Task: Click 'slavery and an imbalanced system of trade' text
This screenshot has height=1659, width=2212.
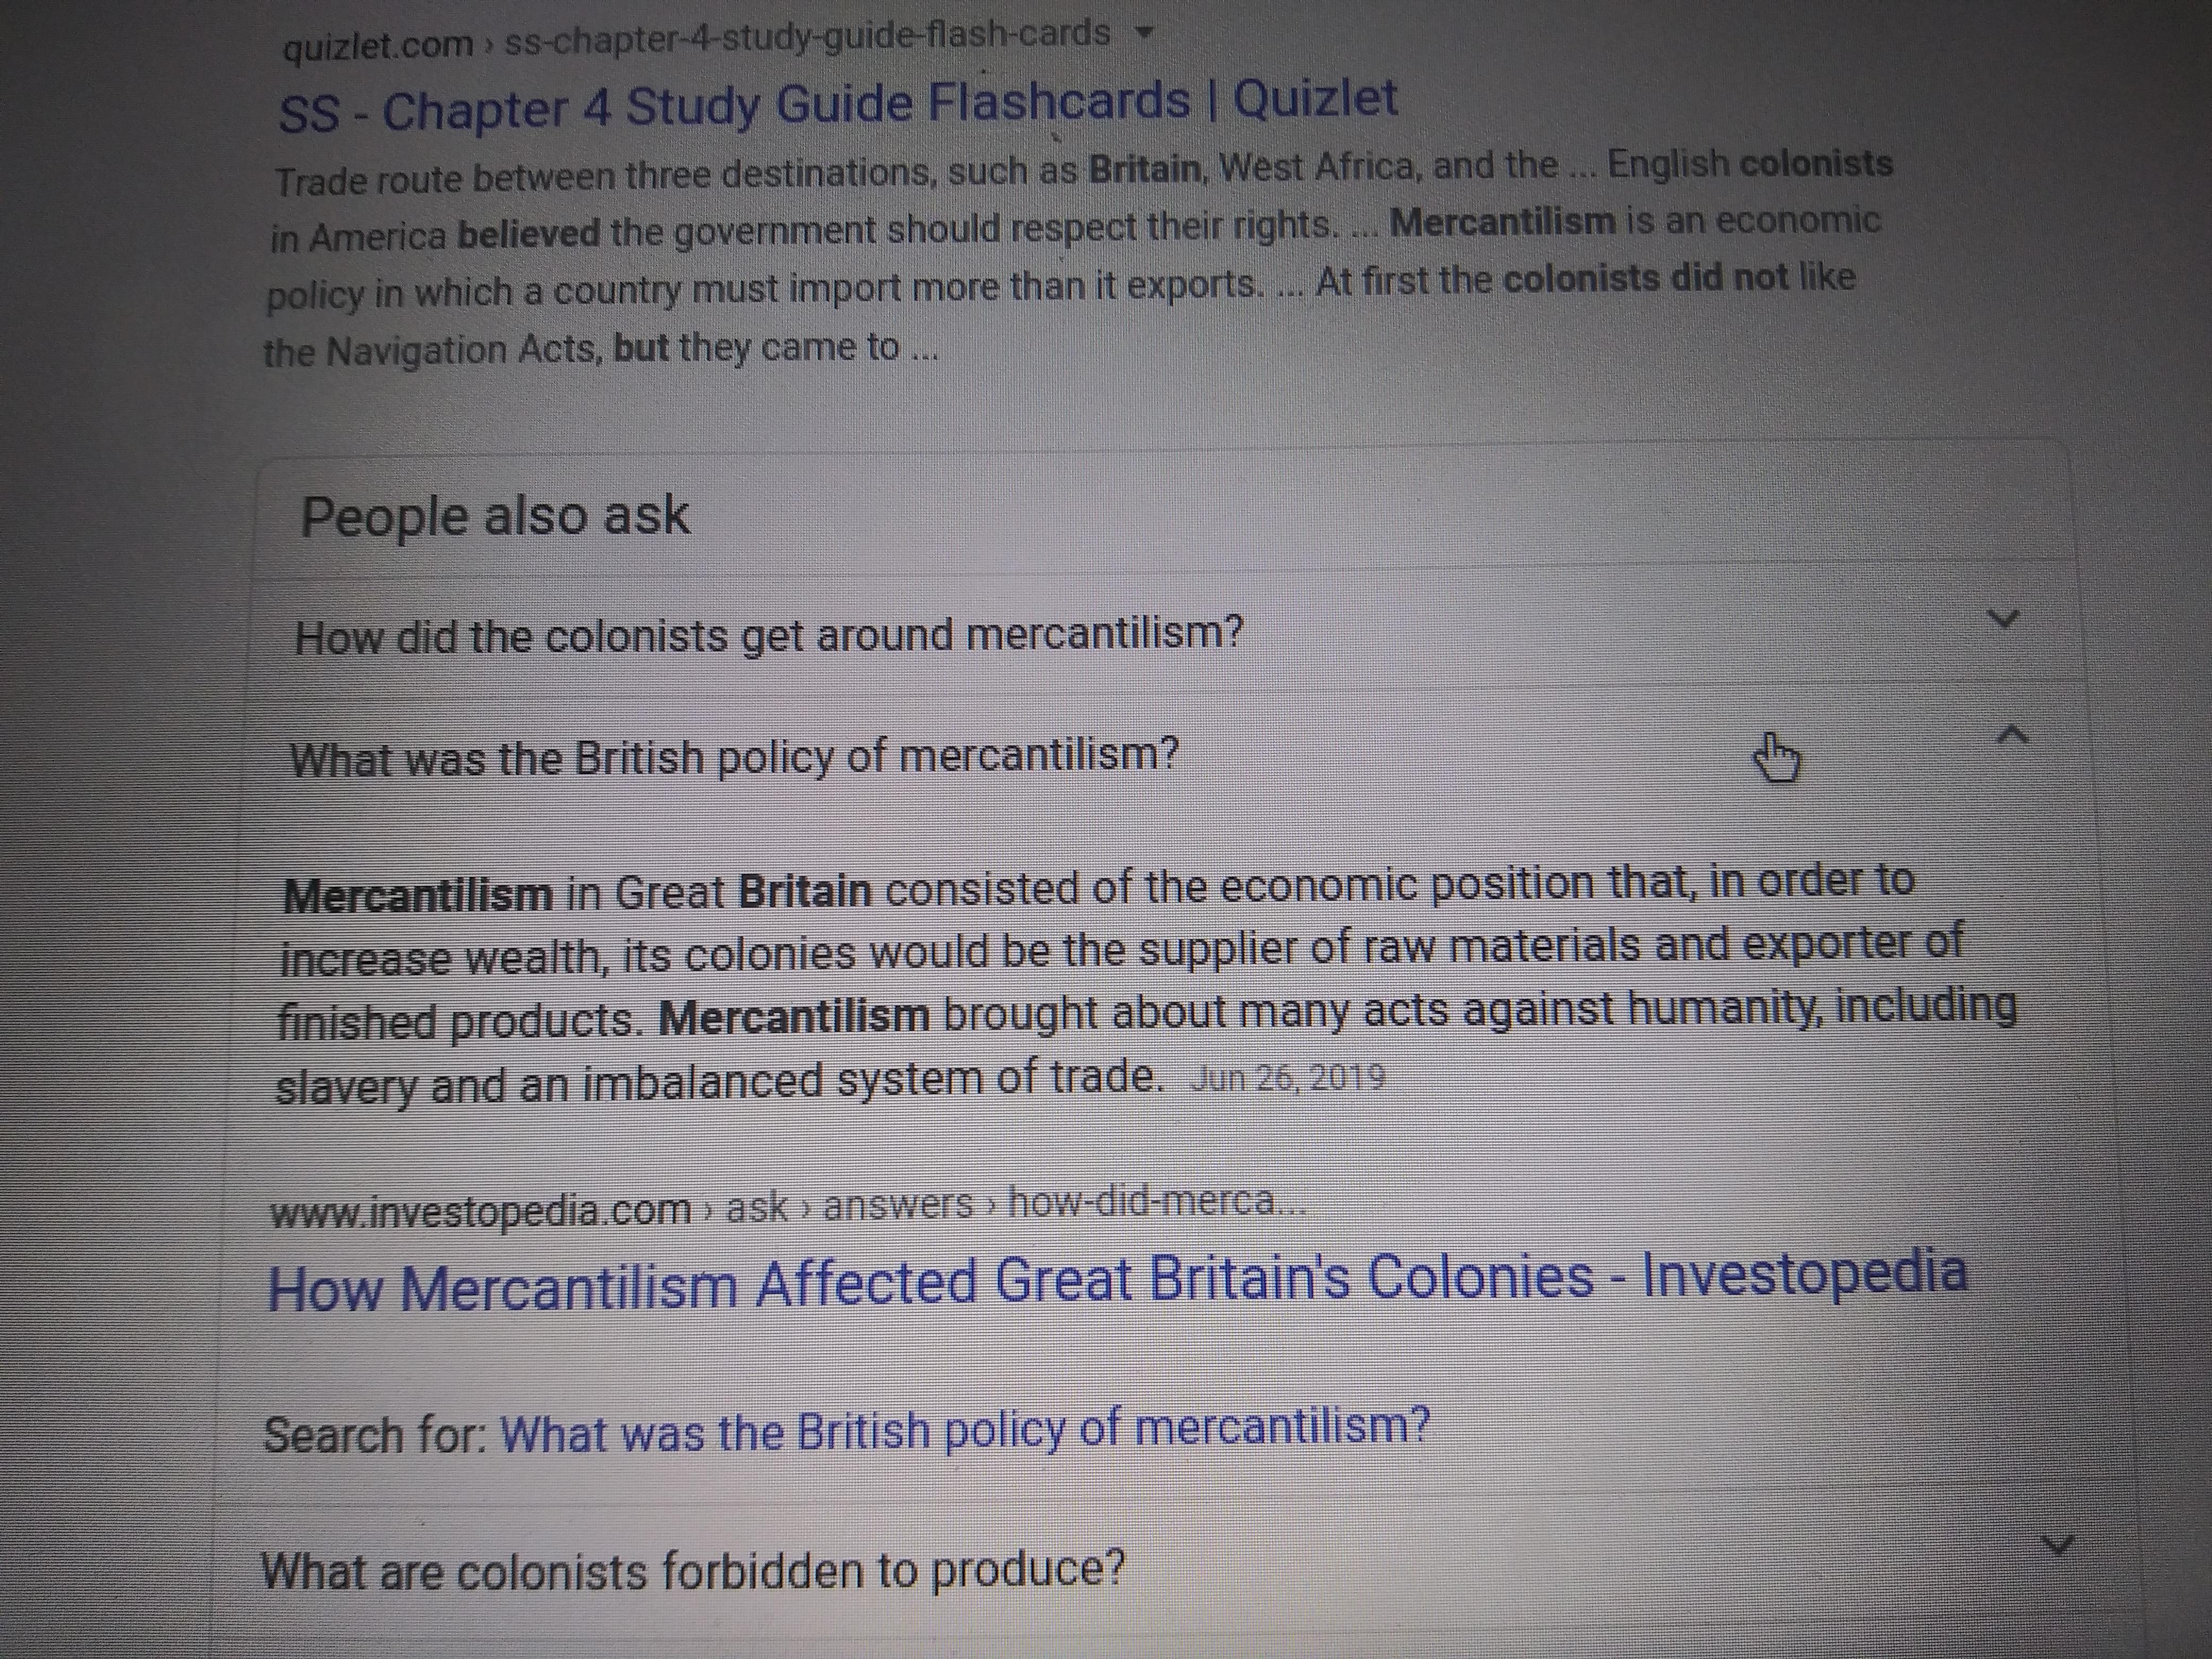Action: tap(719, 1081)
